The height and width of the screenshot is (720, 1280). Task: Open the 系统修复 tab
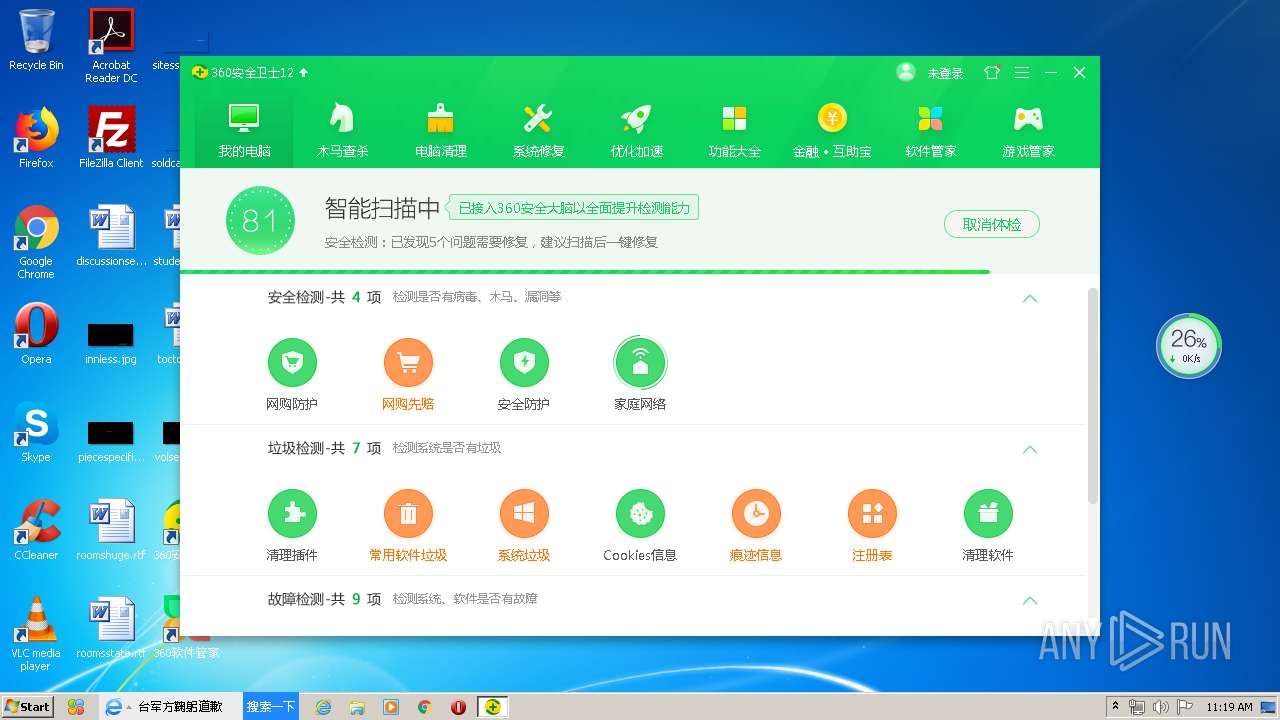tap(538, 130)
